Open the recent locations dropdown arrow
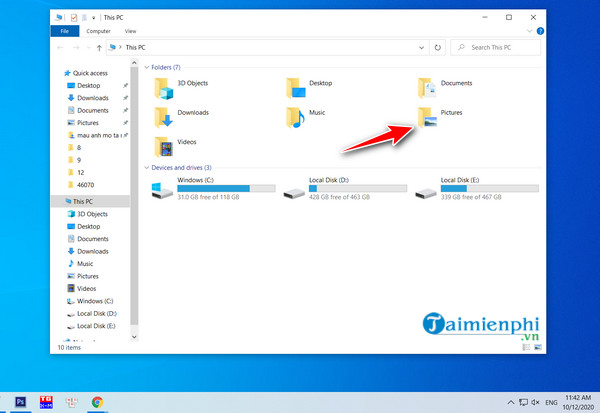This screenshot has height=413, width=600. click(x=89, y=48)
